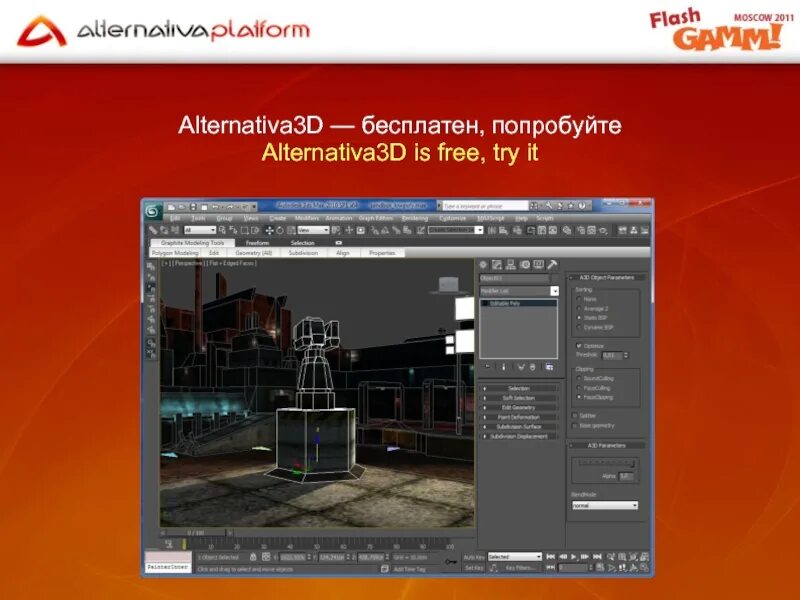Click Previous Frame playback button
Image resolution: width=800 pixels, height=600 pixels.
[x=563, y=557]
